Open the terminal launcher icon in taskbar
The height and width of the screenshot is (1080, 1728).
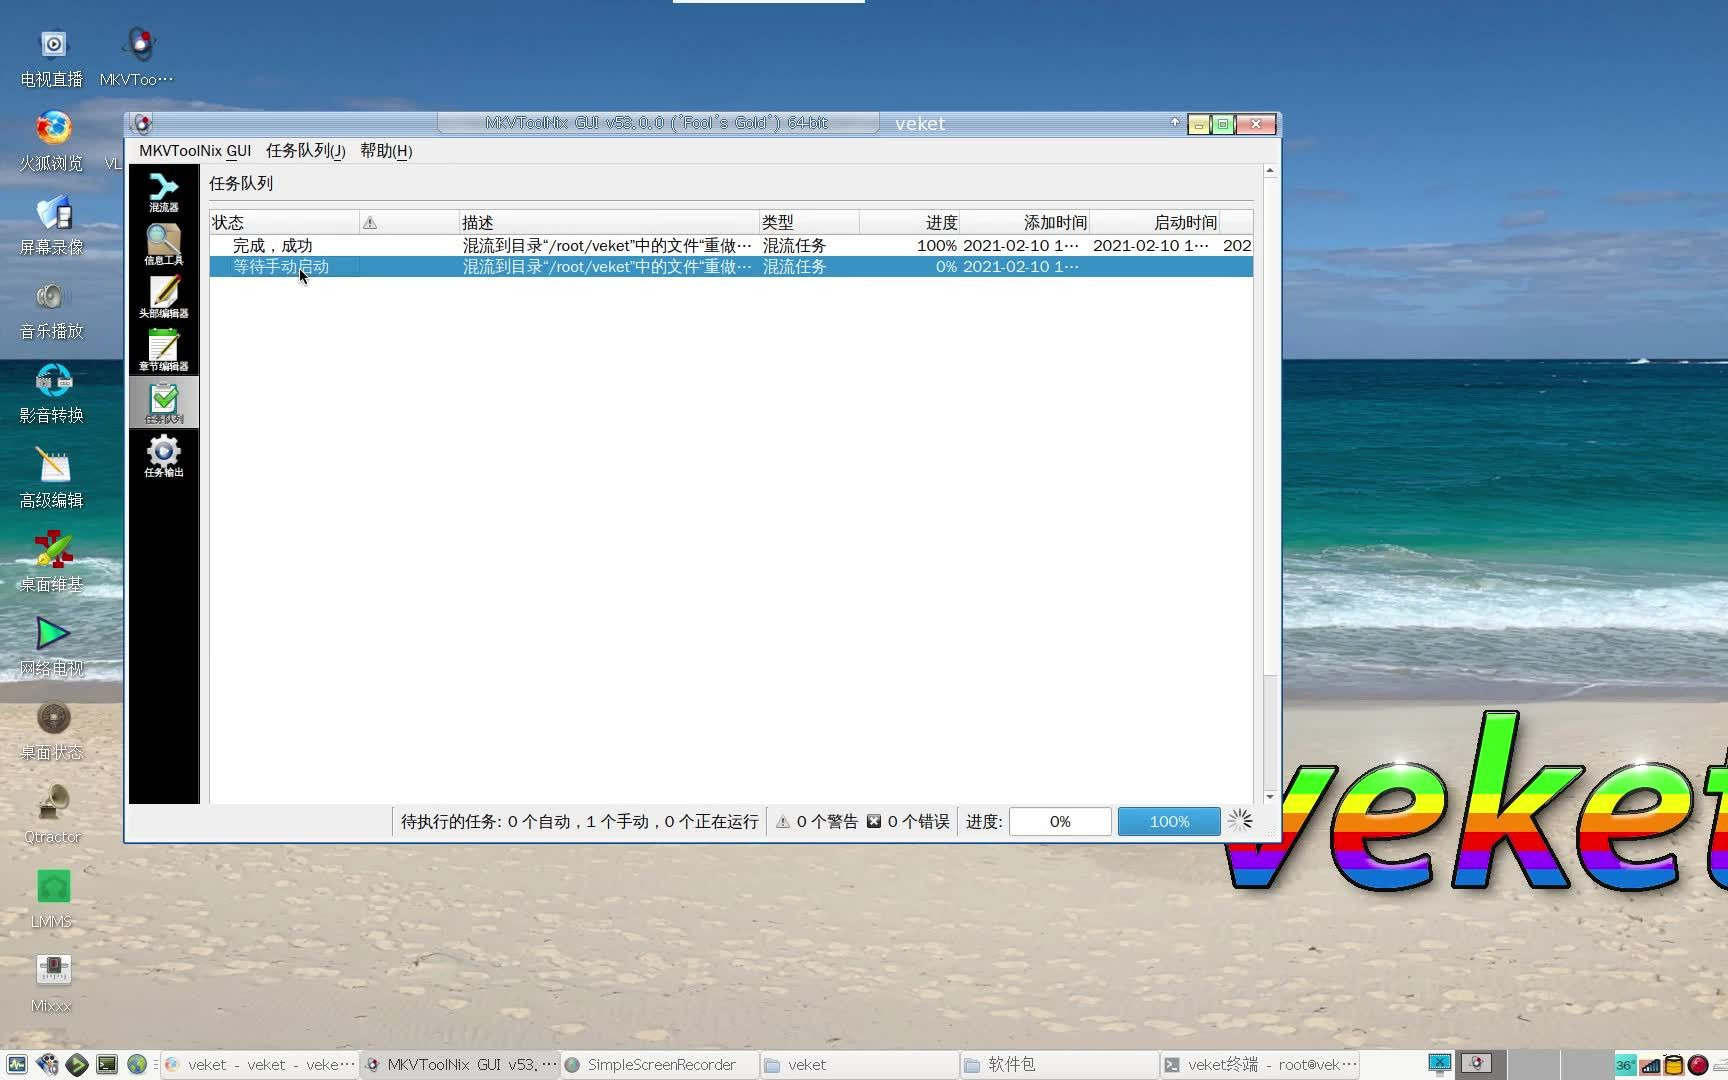point(107,1065)
